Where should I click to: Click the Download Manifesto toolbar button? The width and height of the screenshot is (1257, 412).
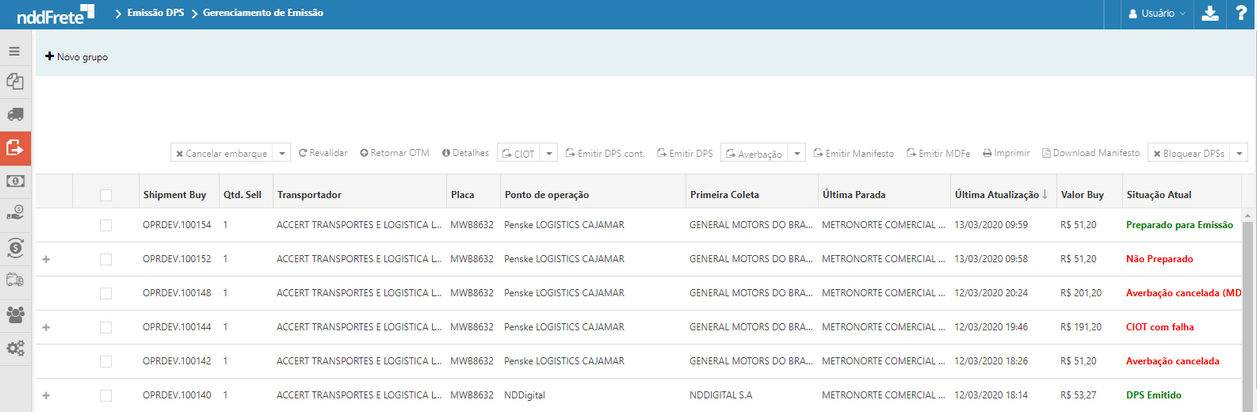tap(1090, 153)
